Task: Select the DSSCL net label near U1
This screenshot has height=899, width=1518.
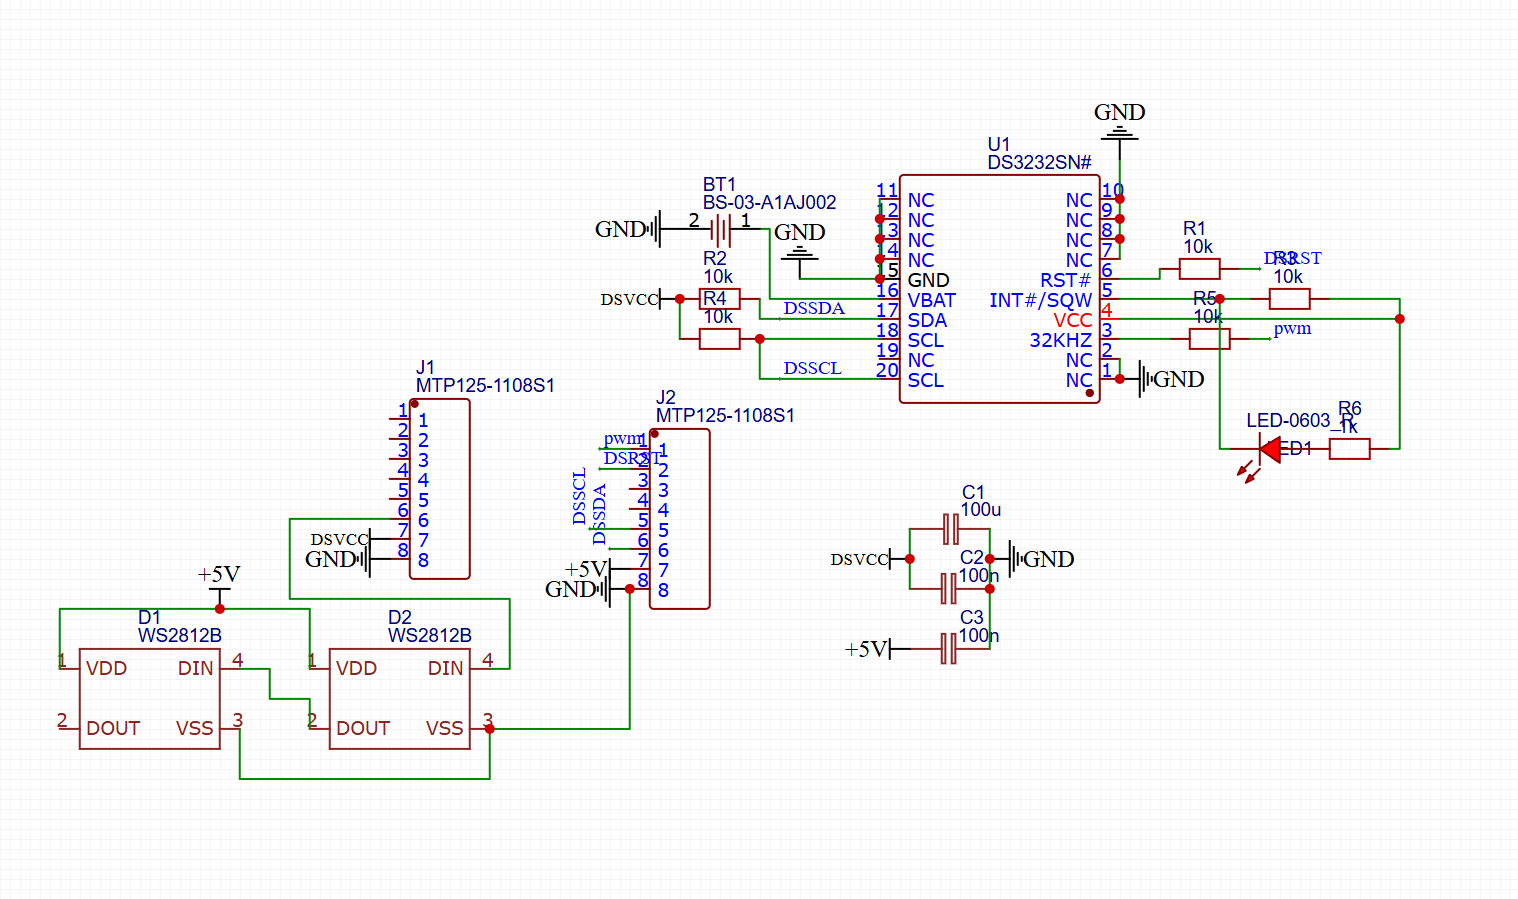Action: click(x=812, y=368)
